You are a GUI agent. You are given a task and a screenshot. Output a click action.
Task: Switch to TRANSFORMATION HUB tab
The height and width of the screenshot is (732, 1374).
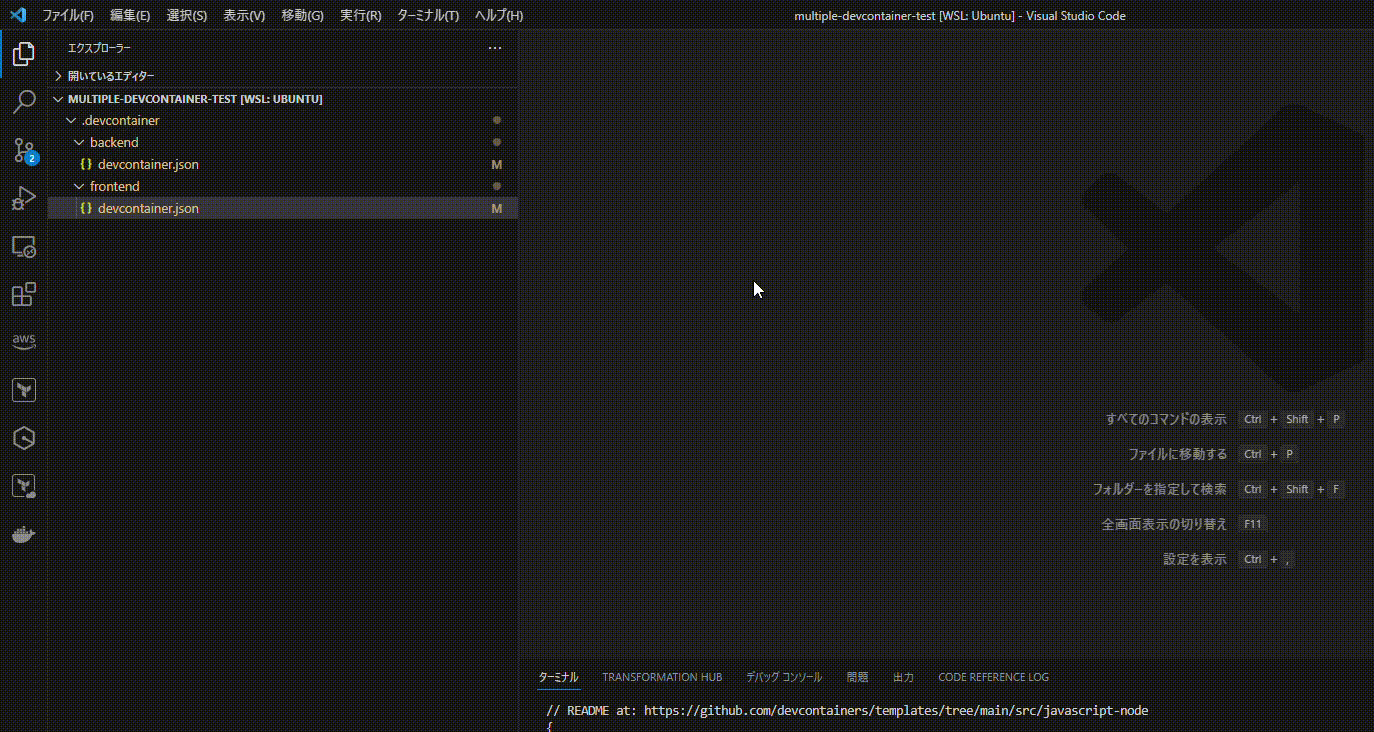662,677
